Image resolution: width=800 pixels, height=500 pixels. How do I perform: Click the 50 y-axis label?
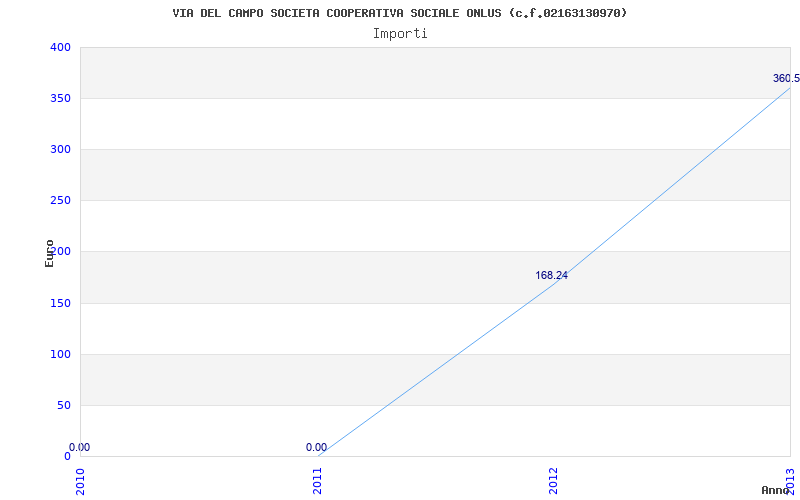[63, 406]
